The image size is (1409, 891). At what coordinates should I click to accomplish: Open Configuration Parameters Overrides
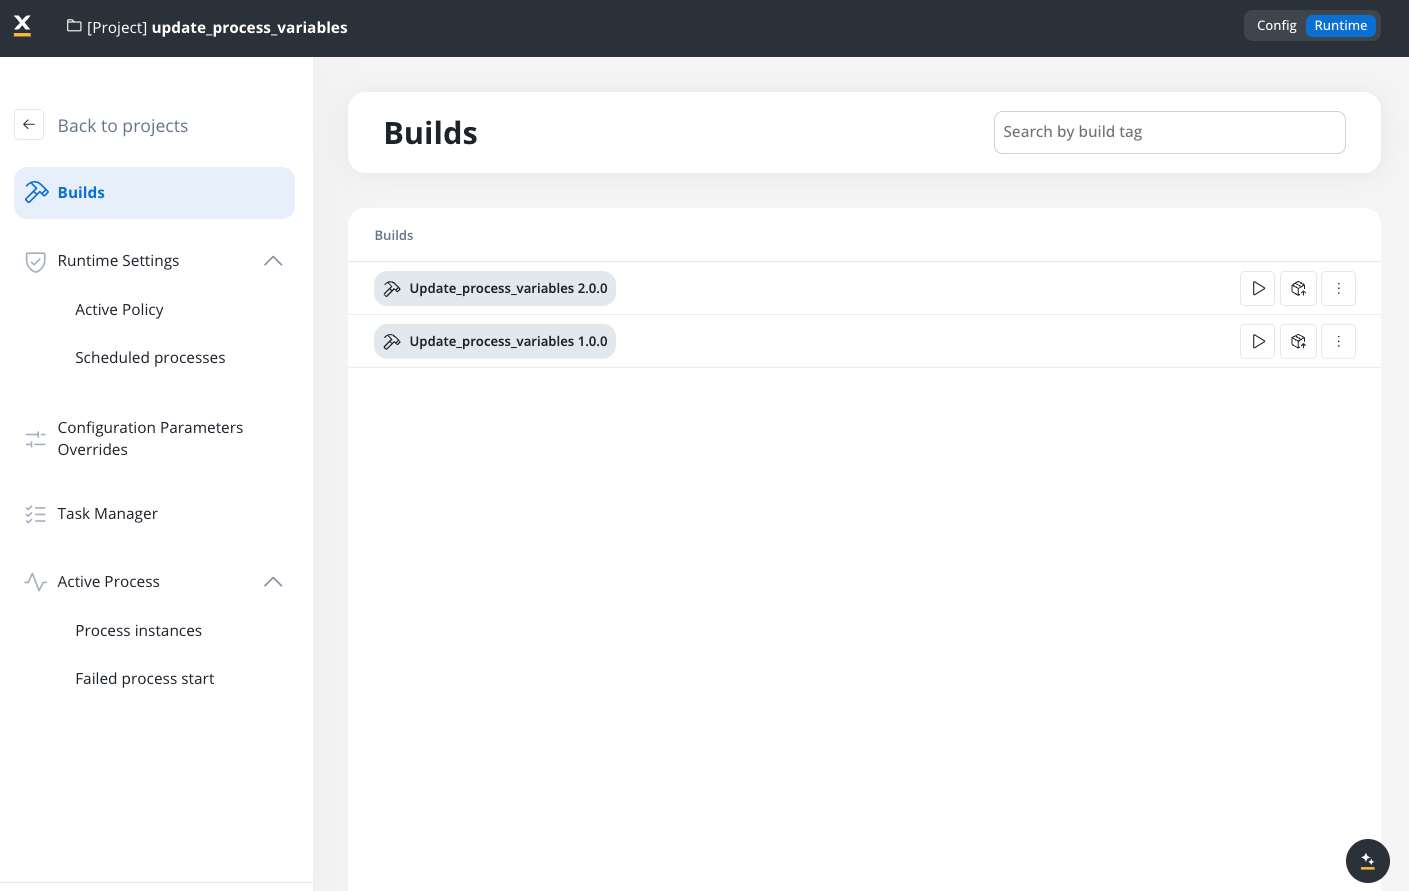point(150,439)
